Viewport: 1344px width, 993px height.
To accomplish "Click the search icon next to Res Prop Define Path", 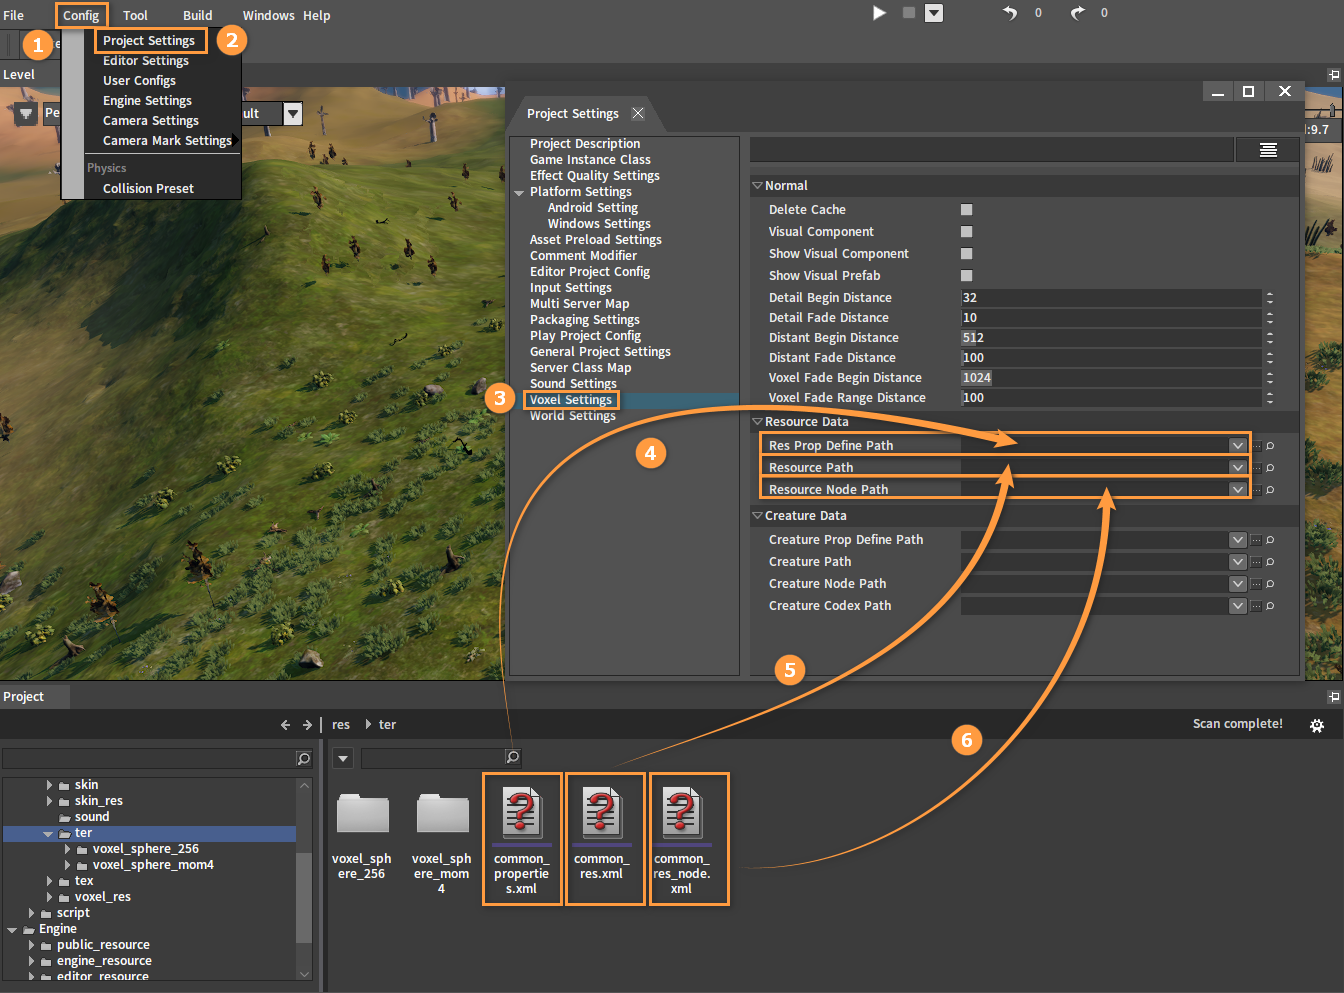I will 1270,446.
